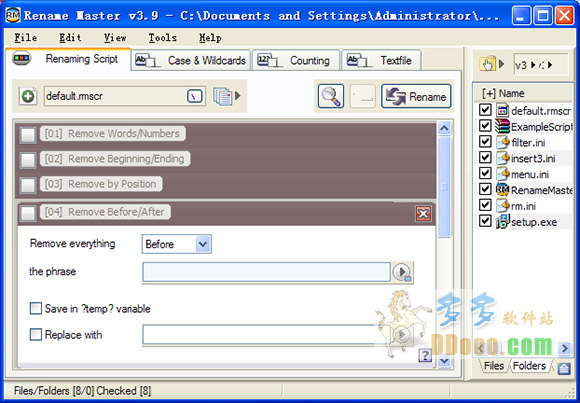Uncheck the ExampleScript file checkbox
The width and height of the screenshot is (580, 403).
(x=485, y=125)
